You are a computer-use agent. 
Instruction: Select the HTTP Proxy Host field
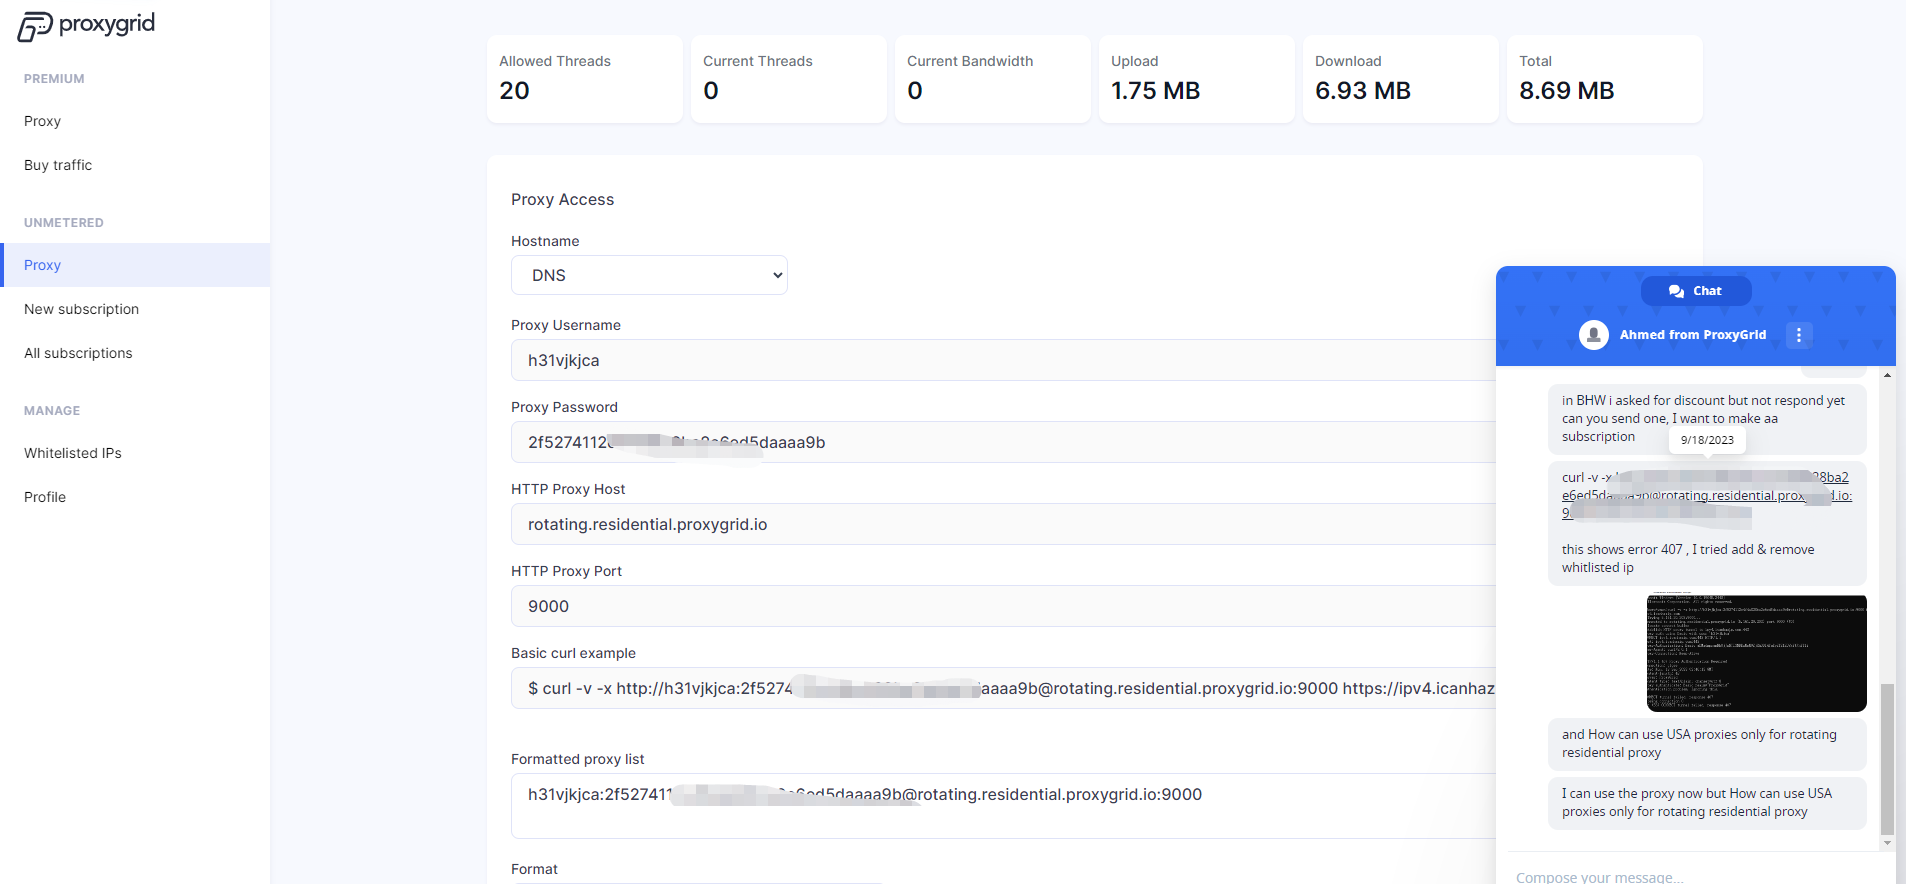[1003, 524]
